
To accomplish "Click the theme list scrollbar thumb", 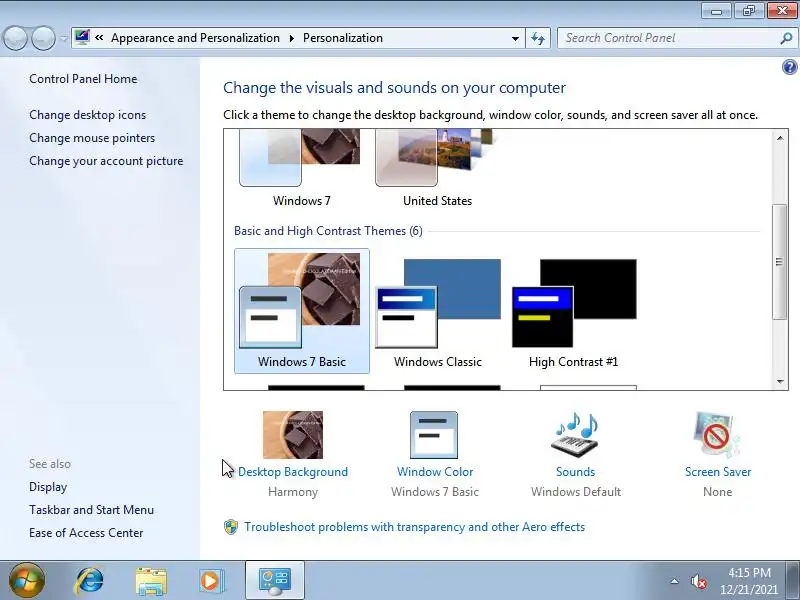I will (x=779, y=262).
